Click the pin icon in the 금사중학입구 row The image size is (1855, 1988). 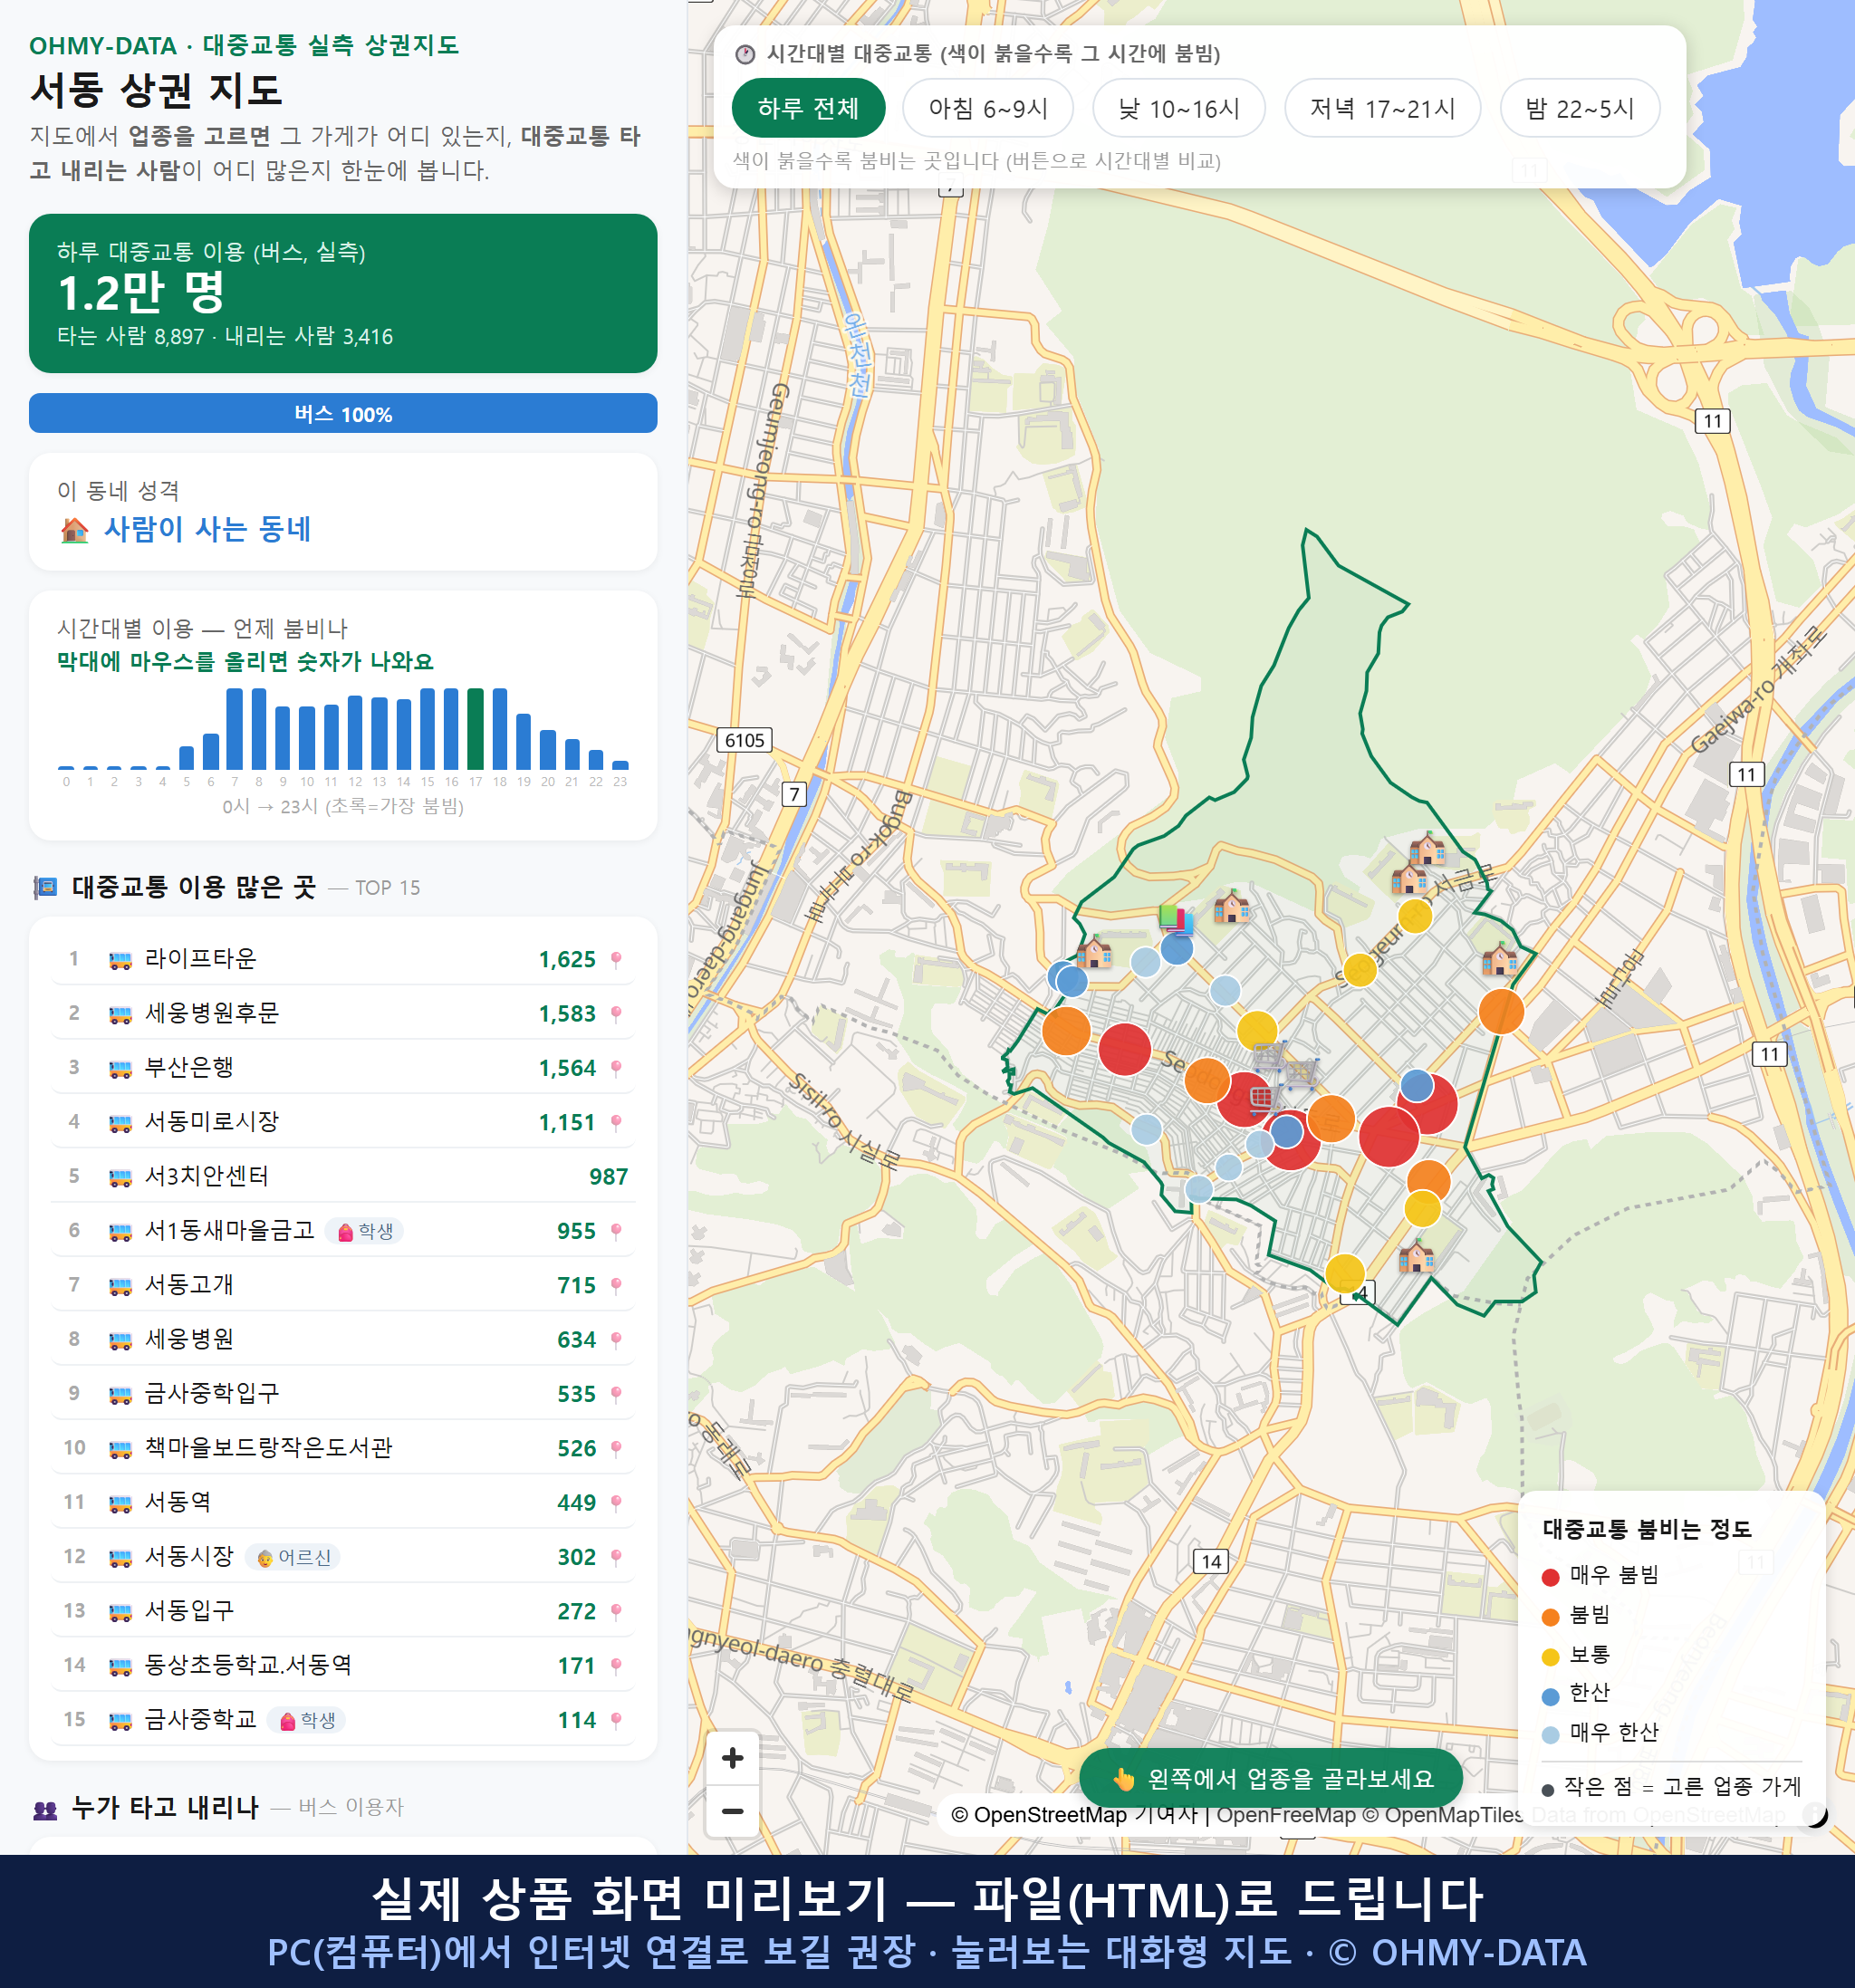[x=616, y=1394]
